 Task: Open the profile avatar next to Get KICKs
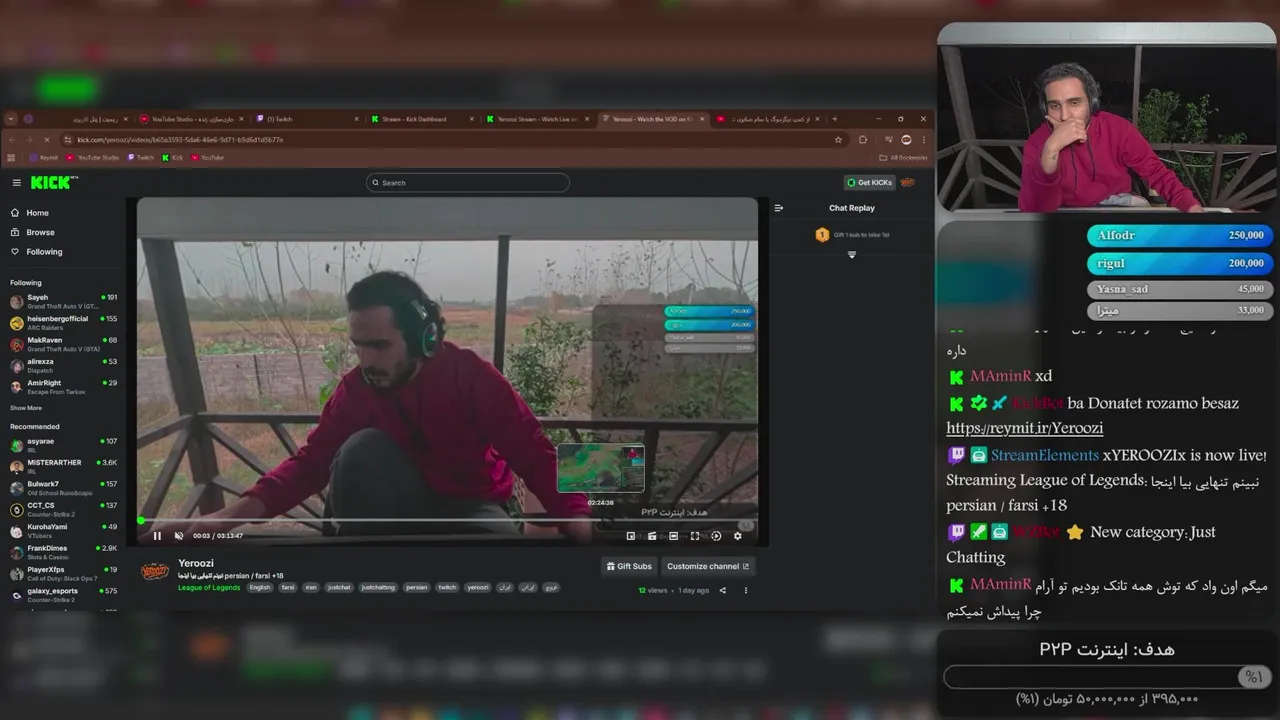click(908, 183)
